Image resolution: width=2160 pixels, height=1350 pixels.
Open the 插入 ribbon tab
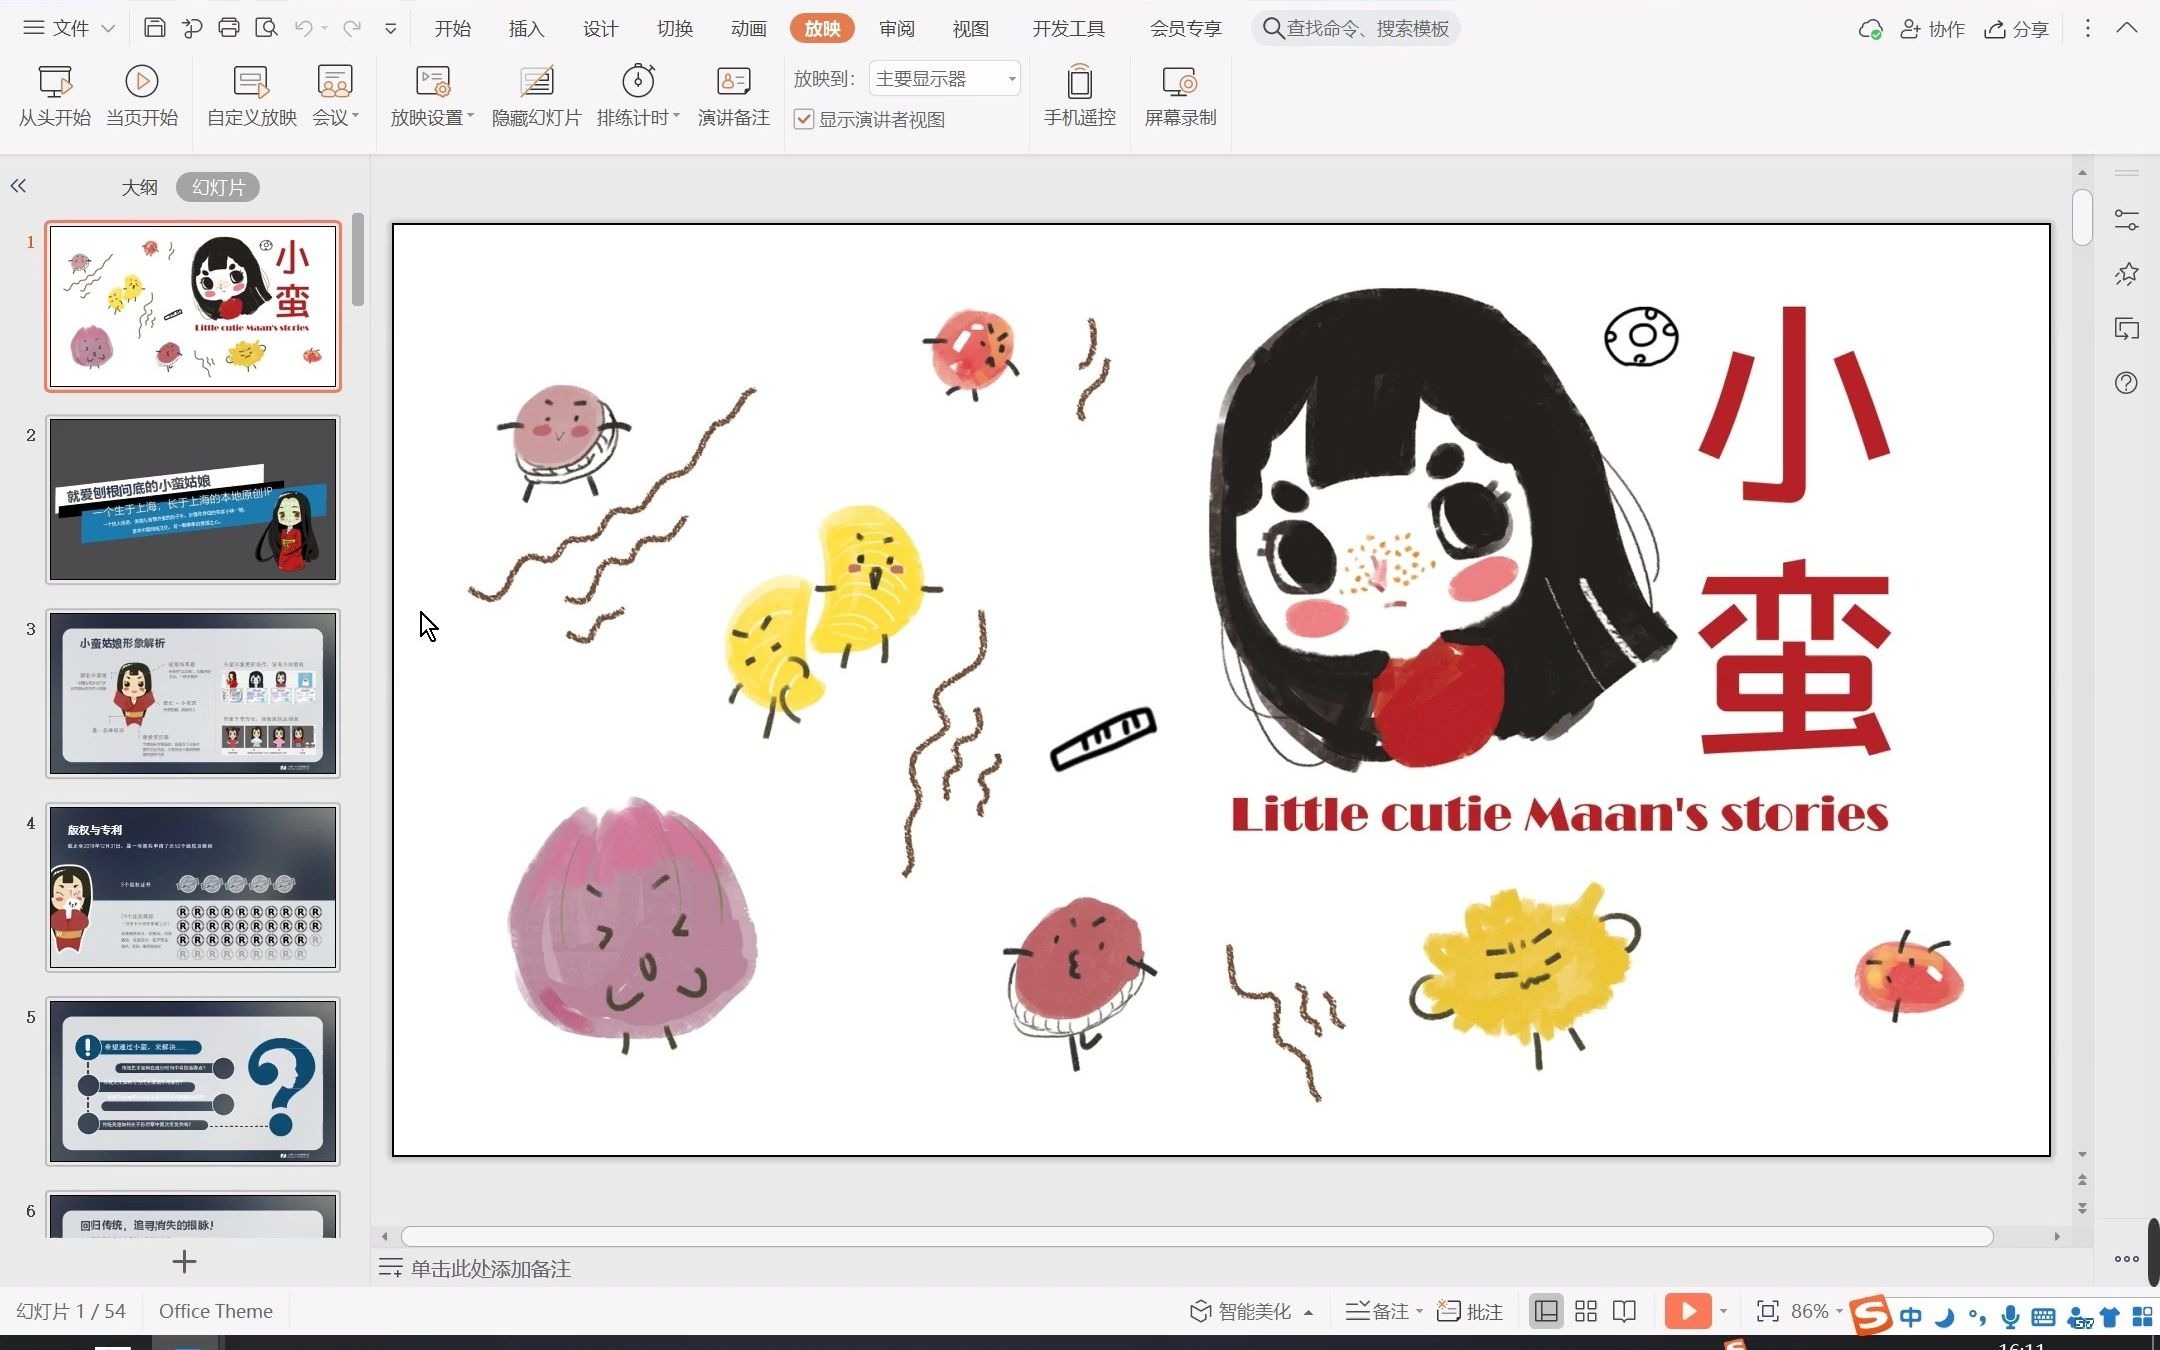[x=526, y=28]
